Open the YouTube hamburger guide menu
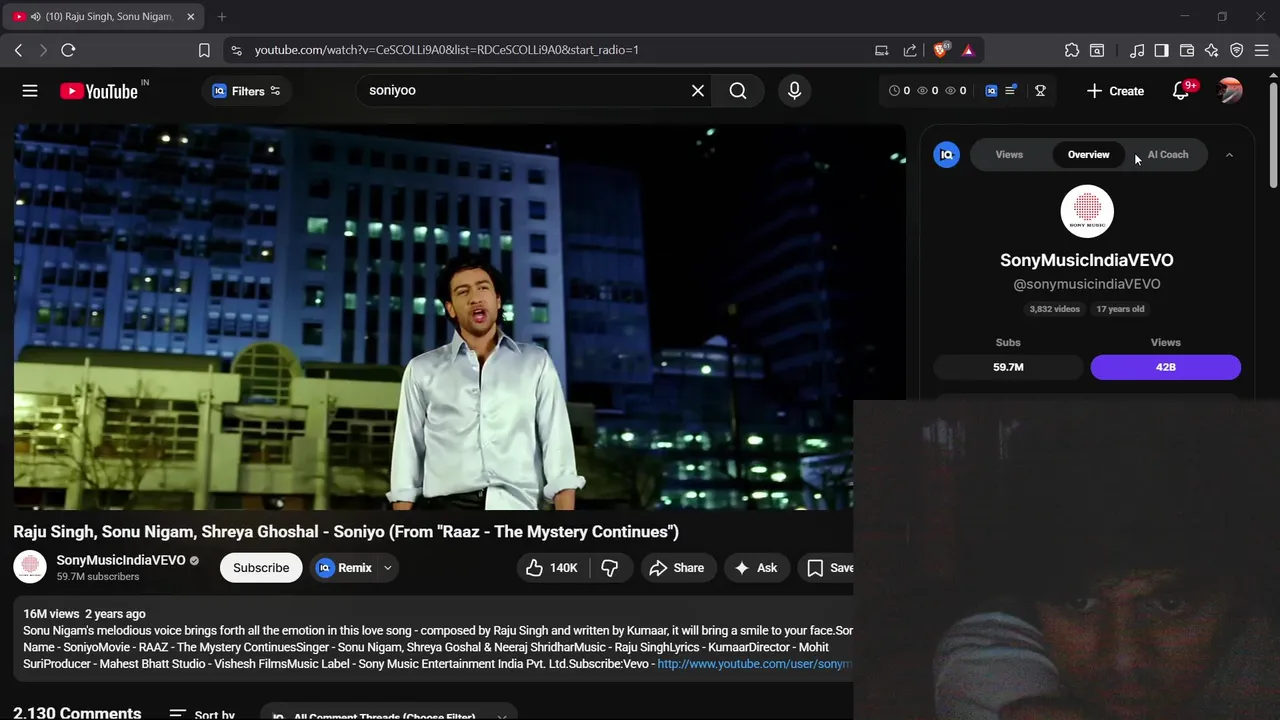 click(30, 91)
